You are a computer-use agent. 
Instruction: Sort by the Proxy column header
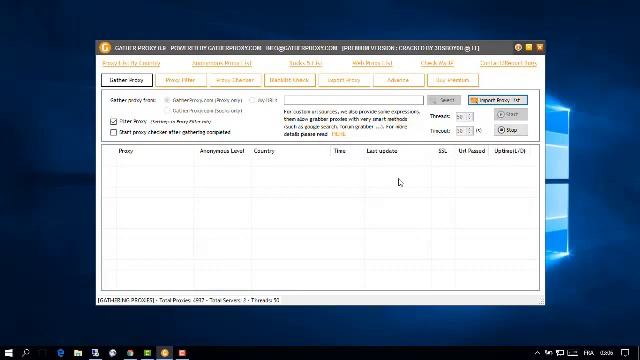(x=126, y=151)
